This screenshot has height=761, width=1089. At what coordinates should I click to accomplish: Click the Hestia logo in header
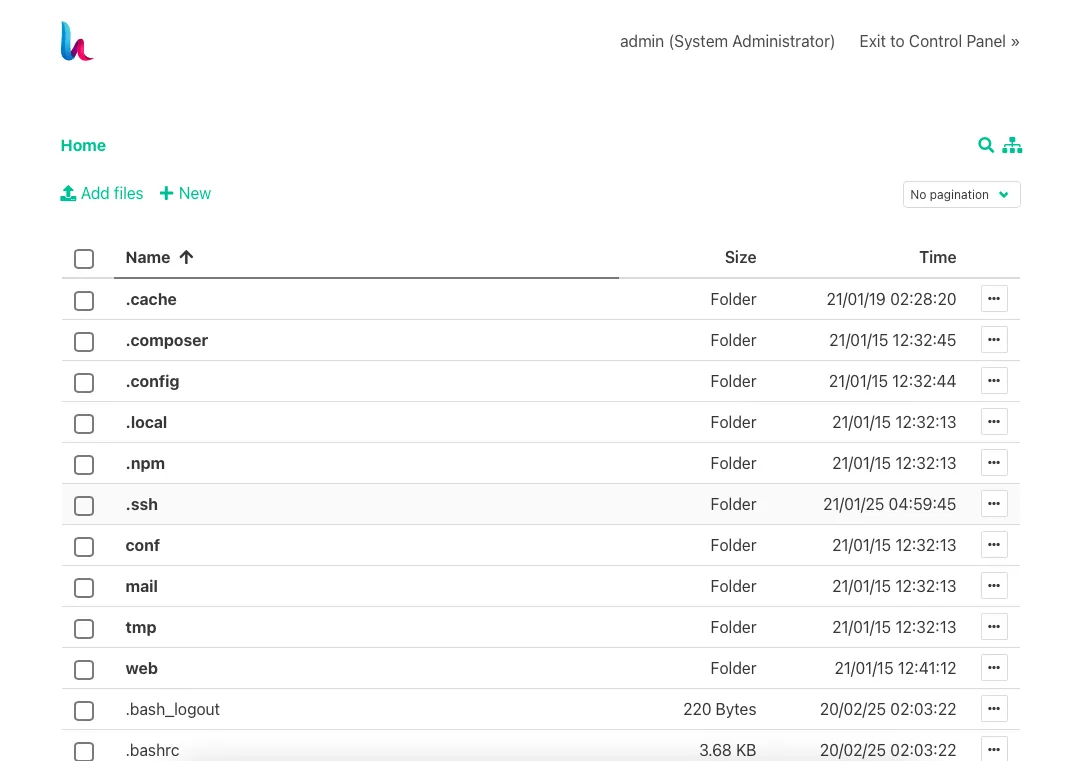pos(77,42)
